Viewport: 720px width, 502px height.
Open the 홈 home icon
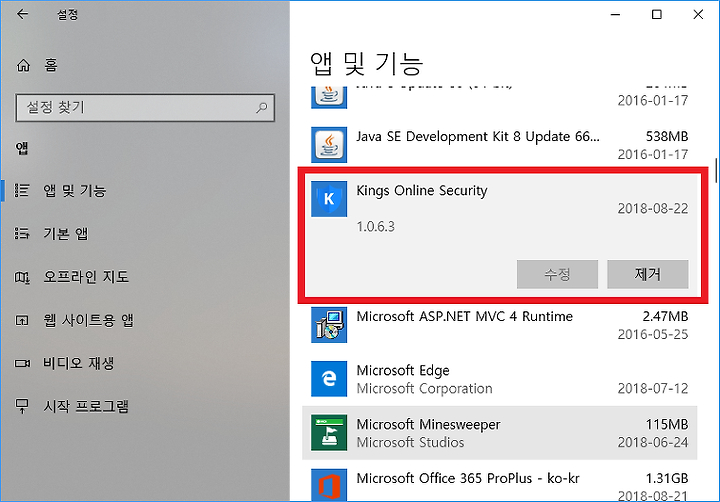[23, 66]
